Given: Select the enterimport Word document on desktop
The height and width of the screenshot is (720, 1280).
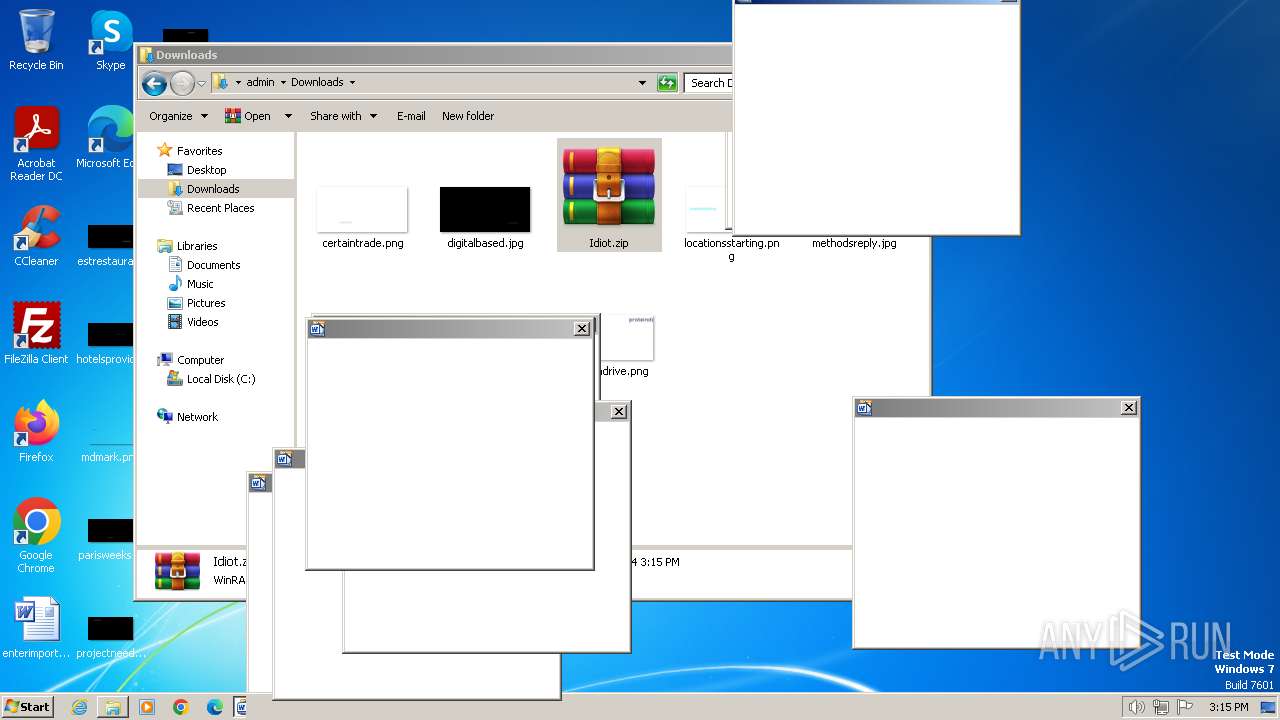Looking at the screenshot, I should coord(36,628).
